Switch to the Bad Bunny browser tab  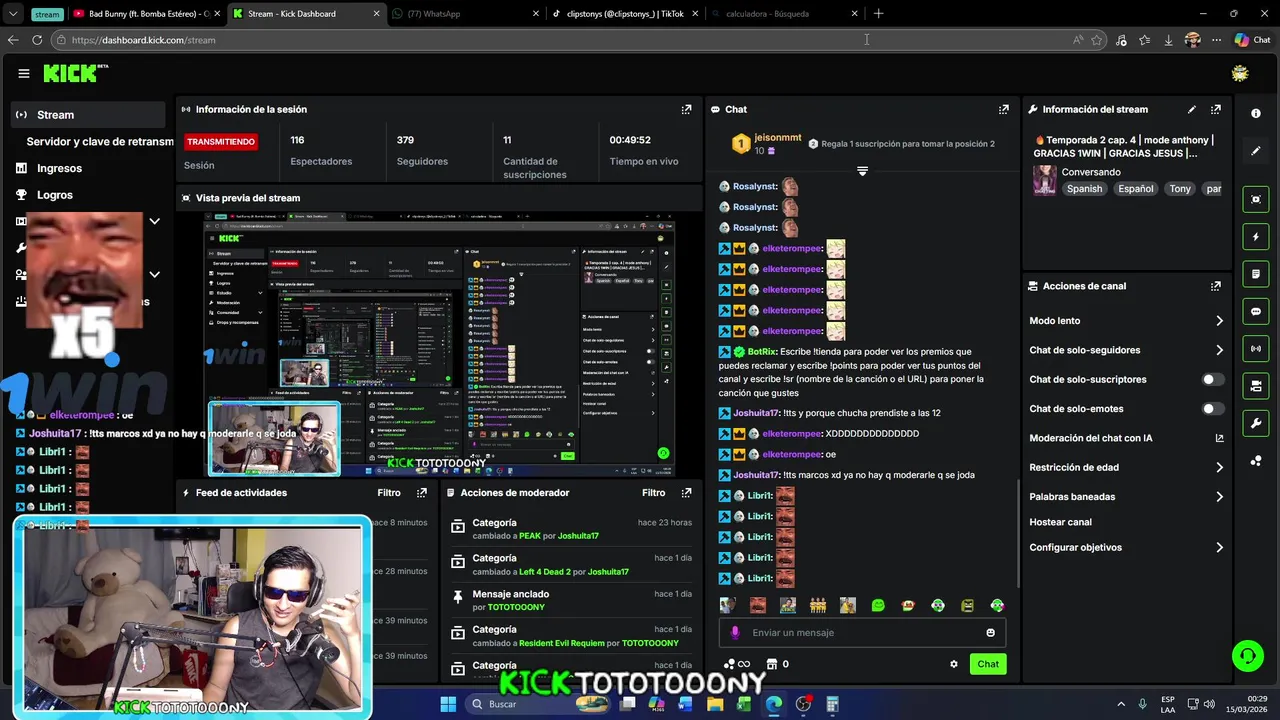click(147, 14)
